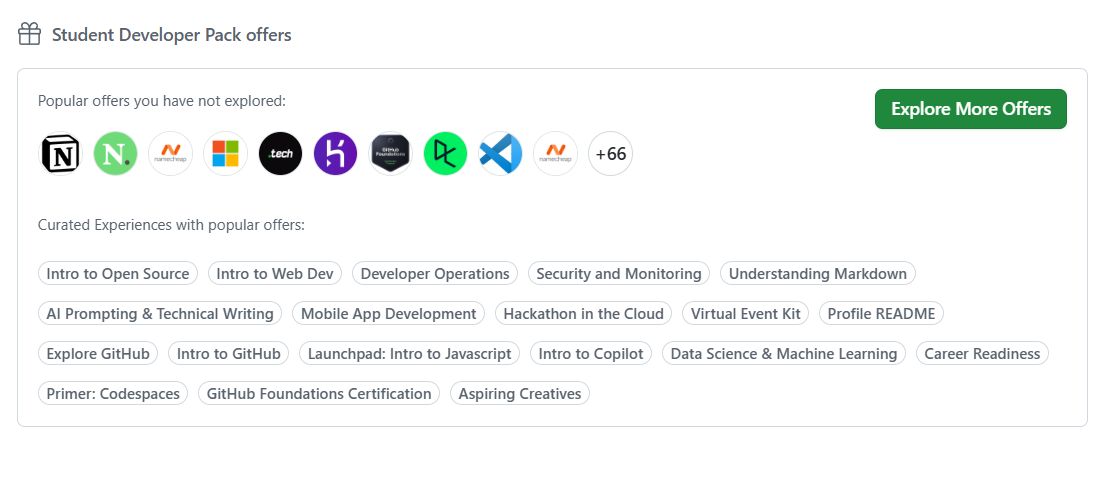Open the GitHub Foundations badge icon

[x=391, y=154]
